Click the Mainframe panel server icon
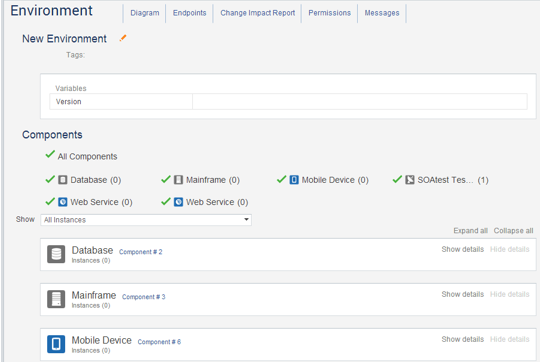 [x=56, y=299]
